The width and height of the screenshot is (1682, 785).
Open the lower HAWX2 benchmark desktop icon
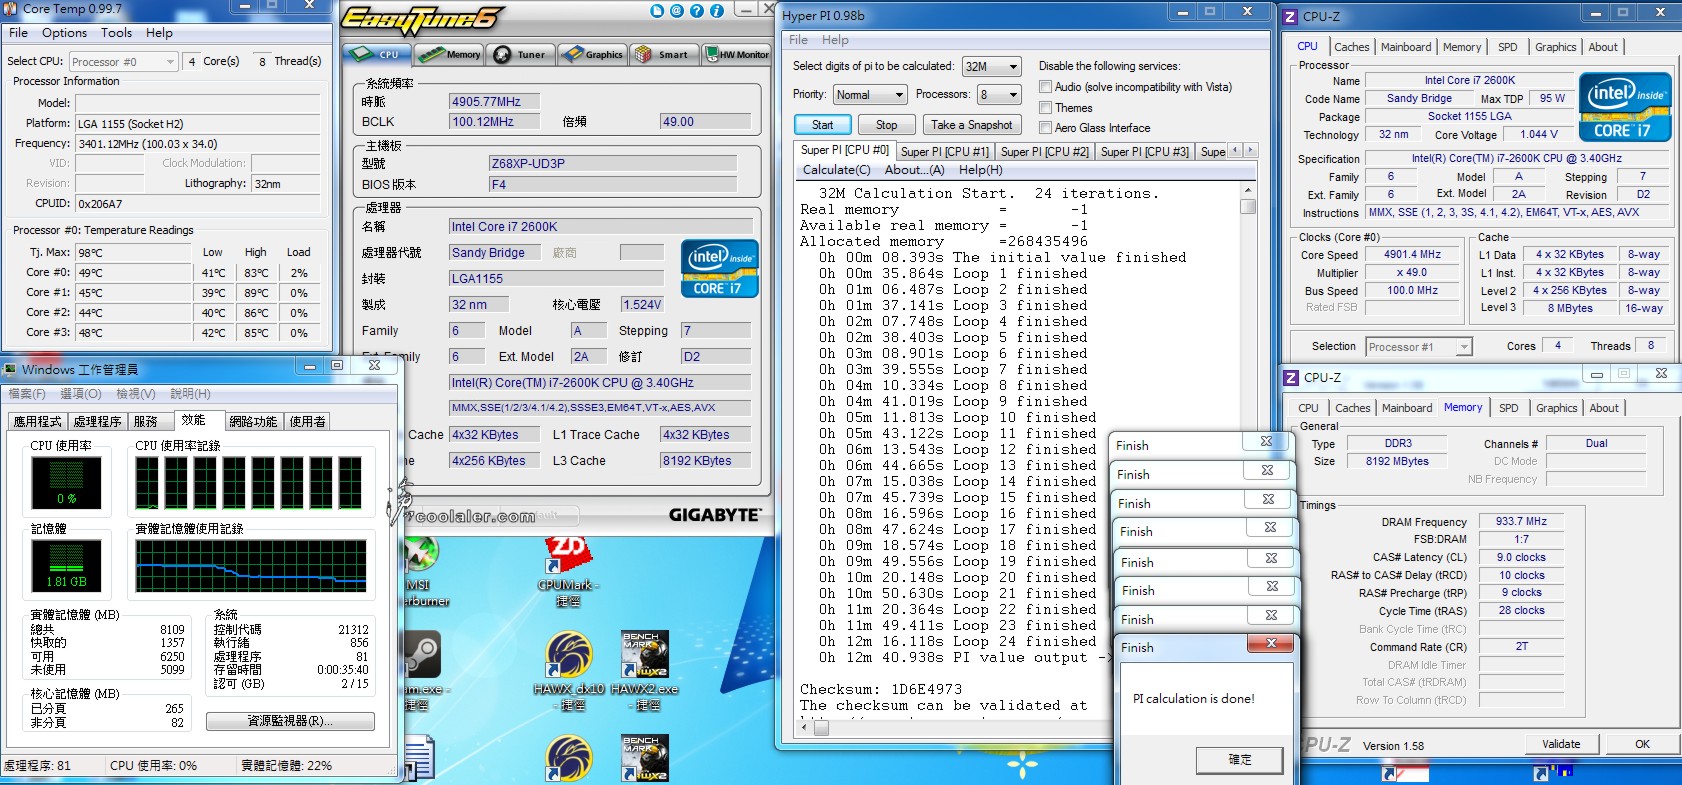(x=645, y=758)
